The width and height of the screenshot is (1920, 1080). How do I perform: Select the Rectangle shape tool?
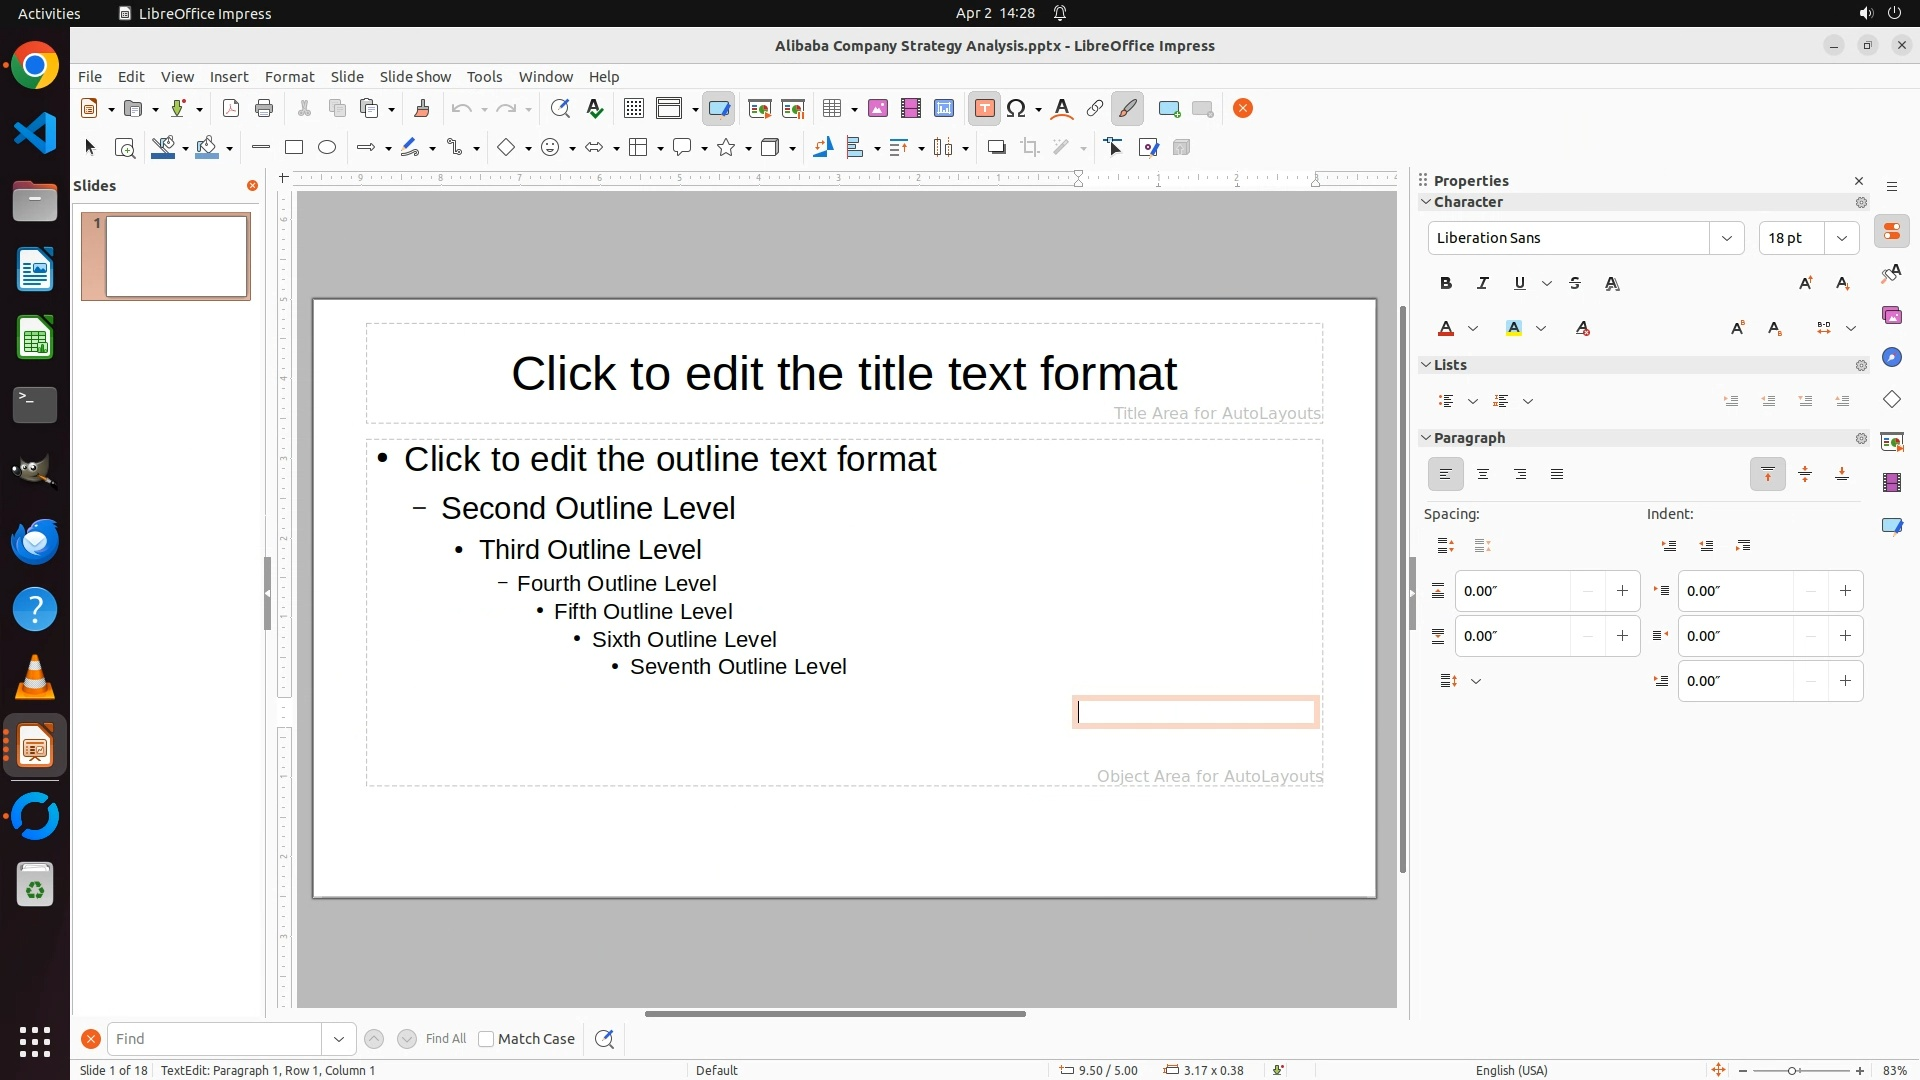293,148
